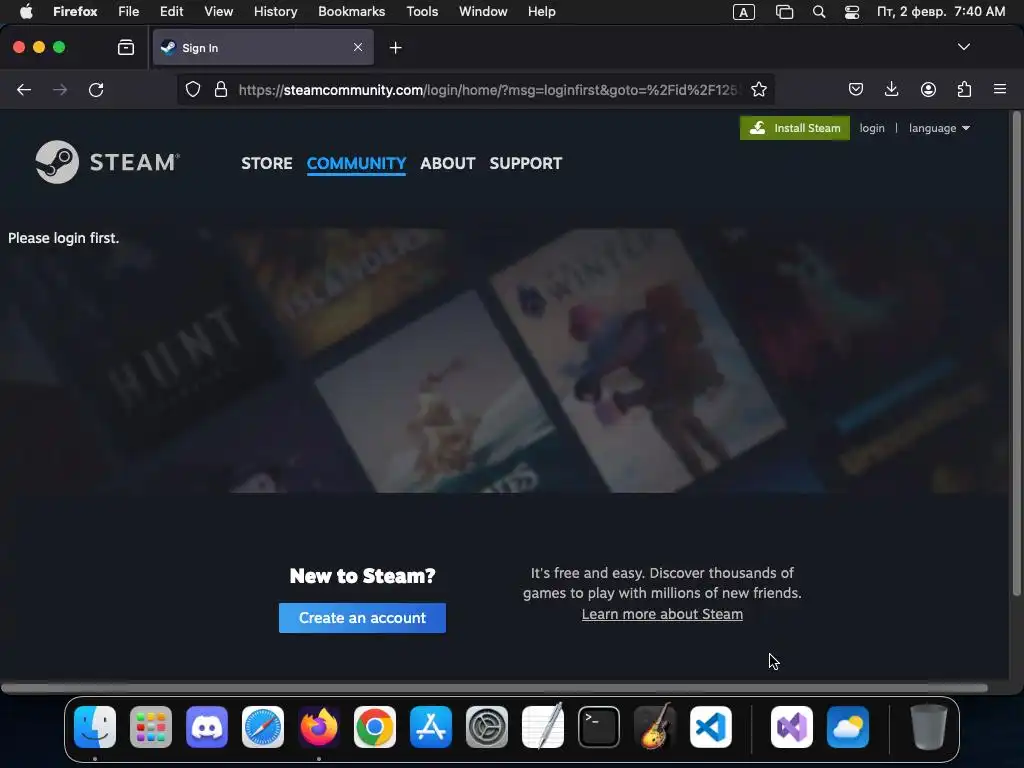Open the Firefox hamburger application menu
The height and width of the screenshot is (768, 1024).
(999, 89)
